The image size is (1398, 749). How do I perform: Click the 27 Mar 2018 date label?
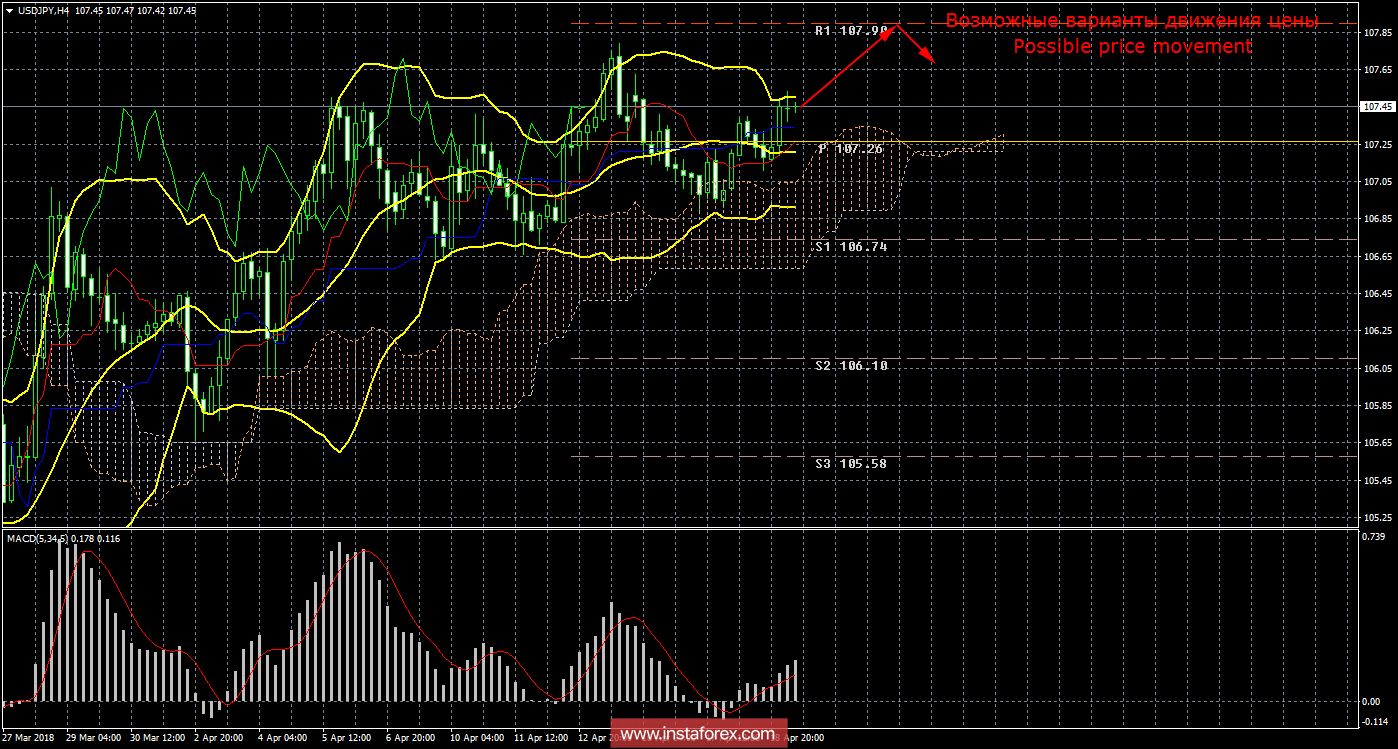point(30,738)
